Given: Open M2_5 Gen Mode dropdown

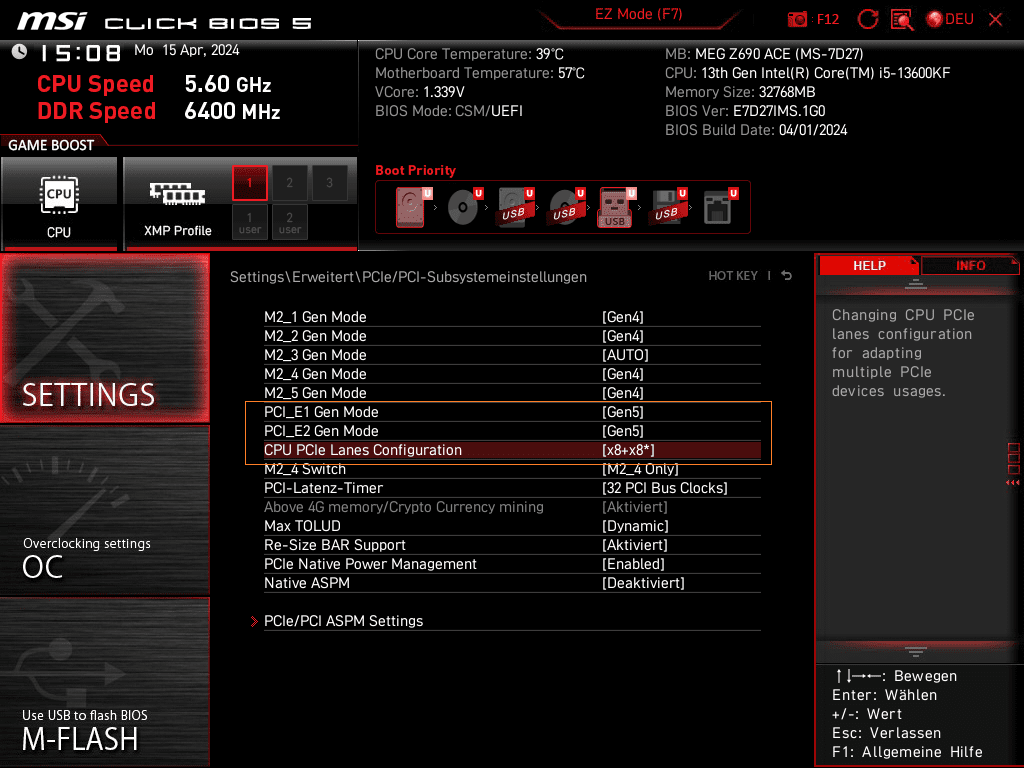Looking at the screenshot, I should pos(512,392).
